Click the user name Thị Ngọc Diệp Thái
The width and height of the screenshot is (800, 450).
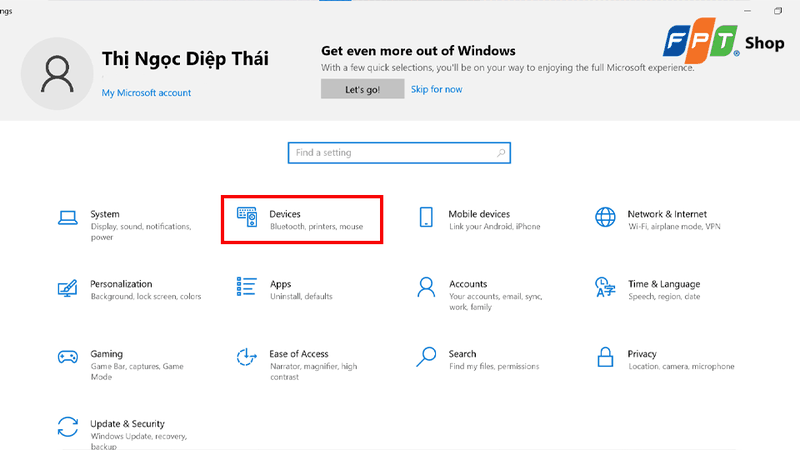185,59
